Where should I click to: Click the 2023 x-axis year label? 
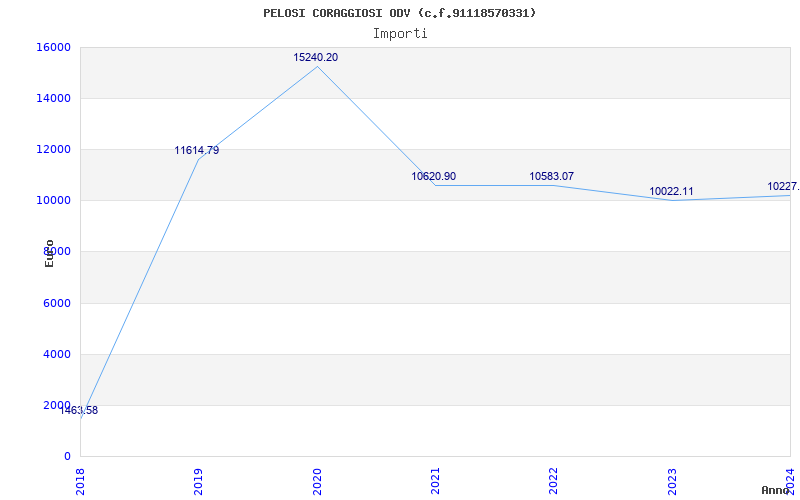[672, 482]
